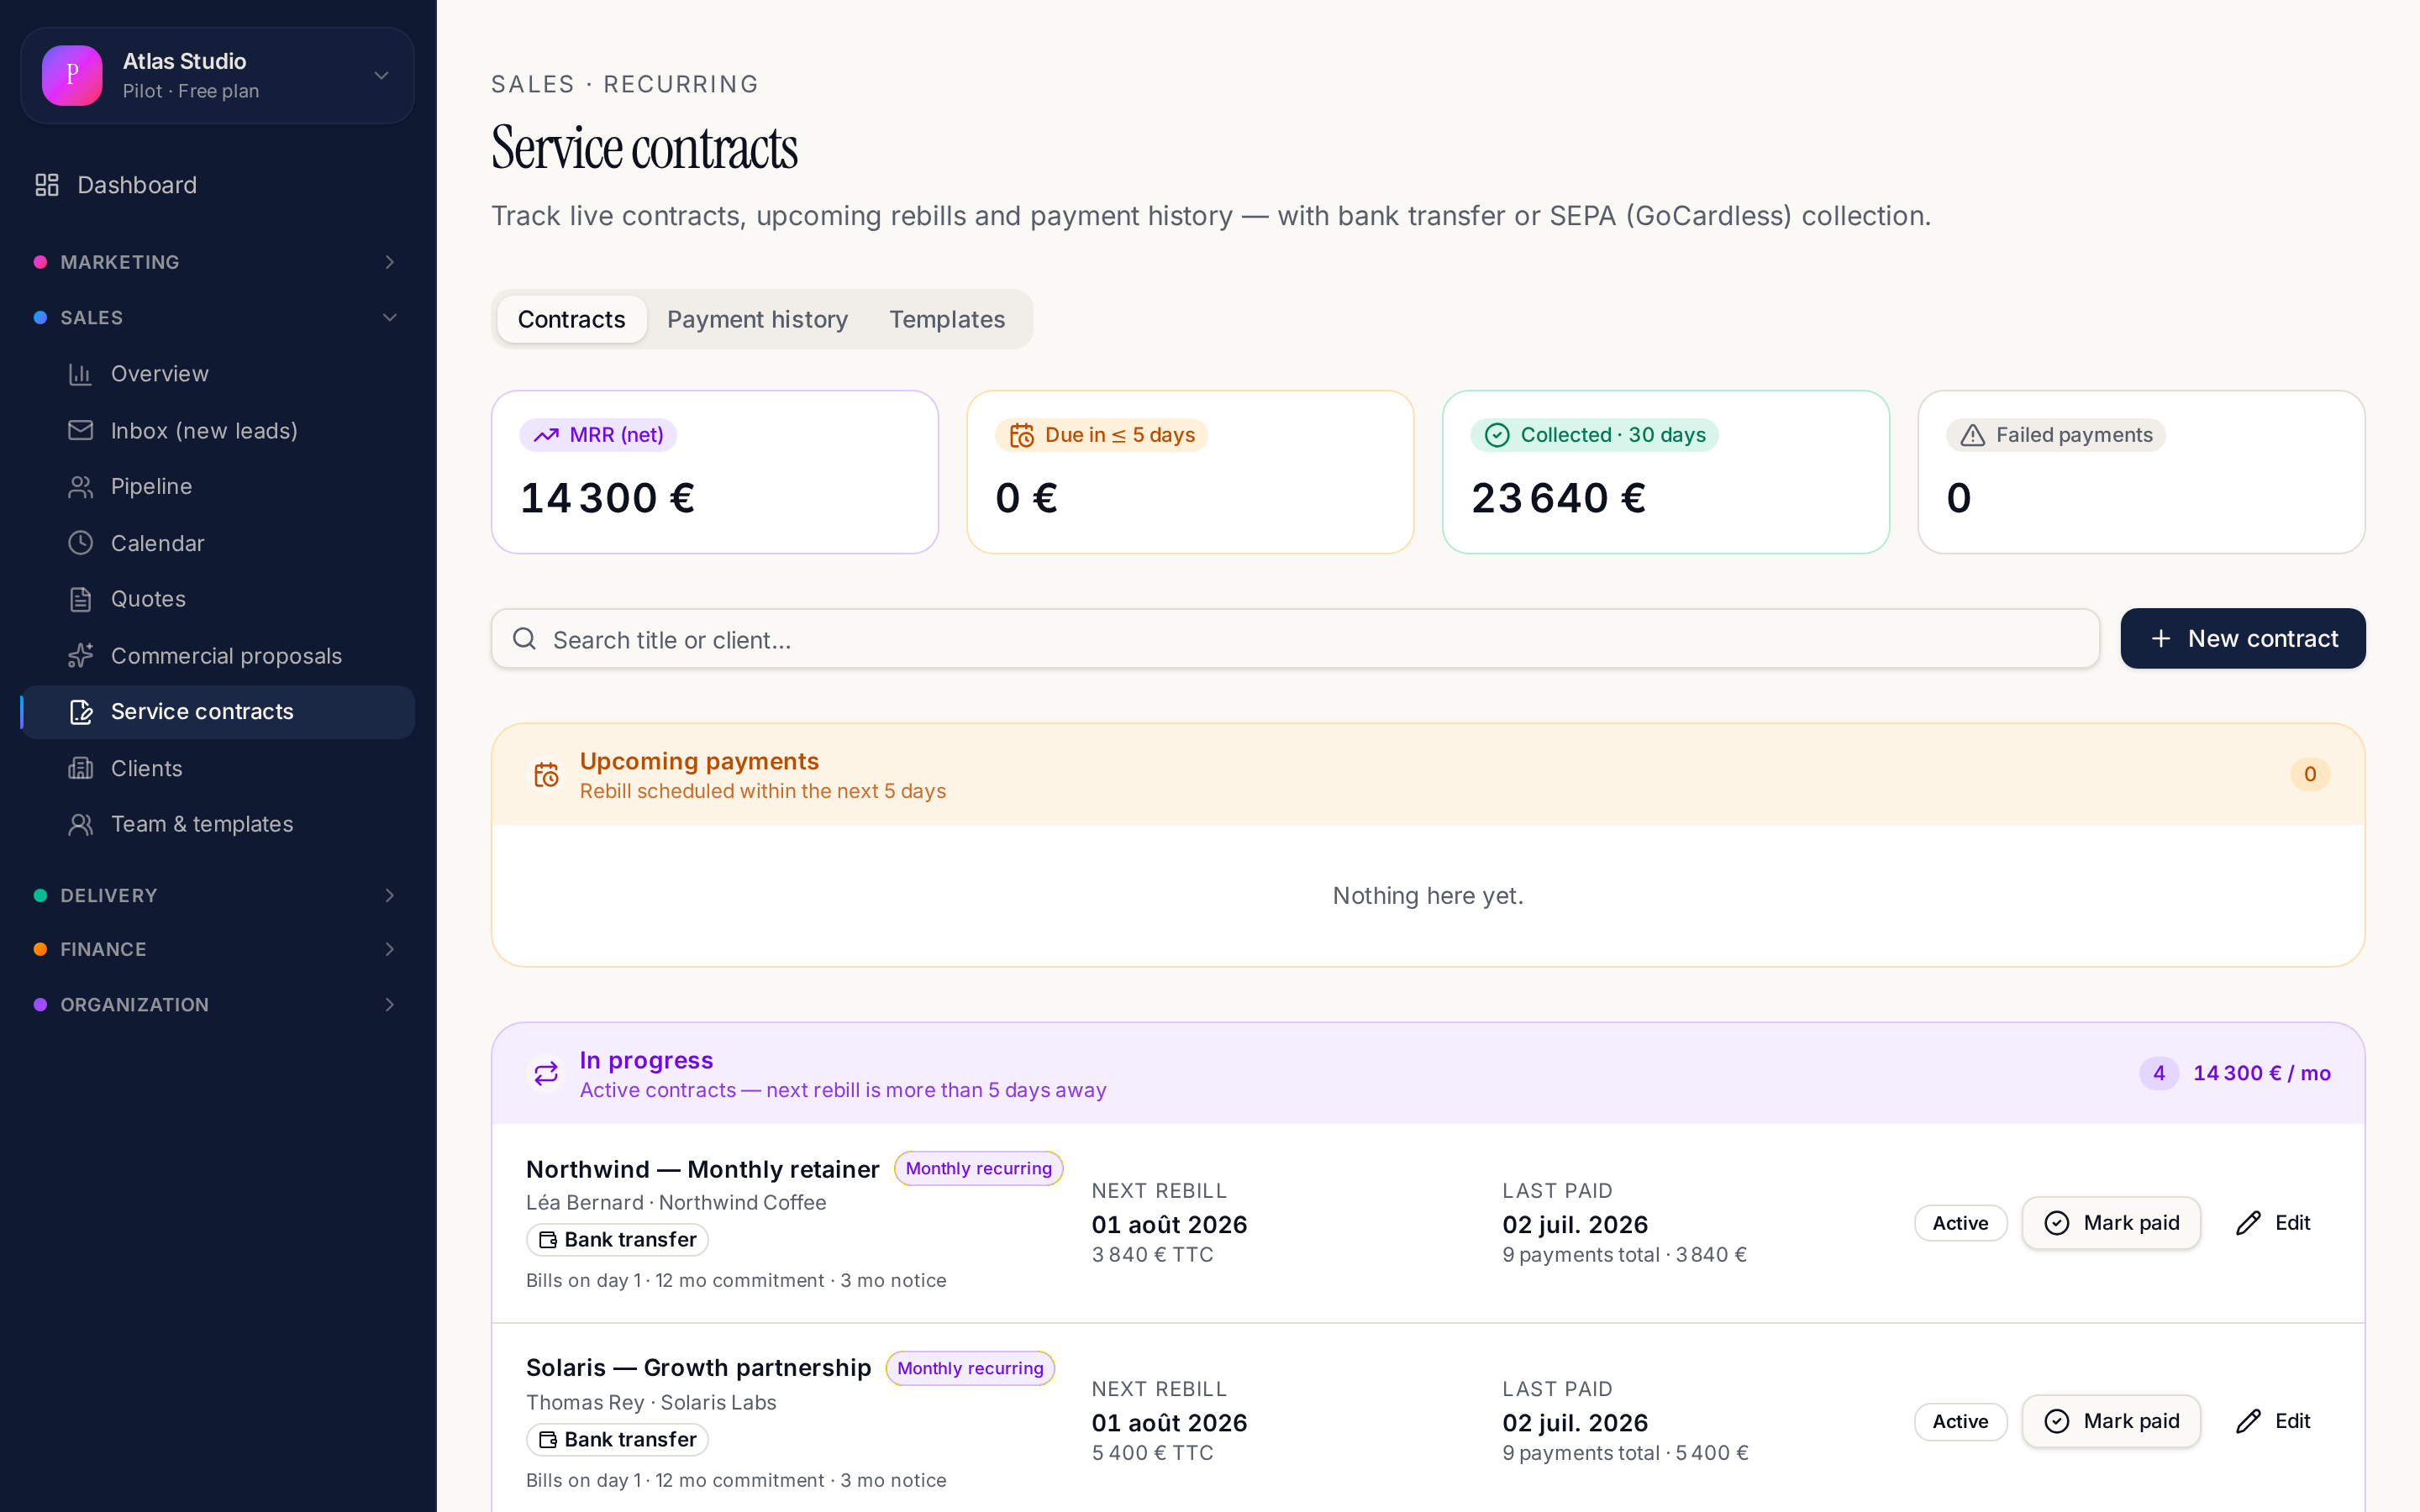Click the Failed payments warning triangle icon
The width and height of the screenshot is (2420, 1512).
point(1972,435)
